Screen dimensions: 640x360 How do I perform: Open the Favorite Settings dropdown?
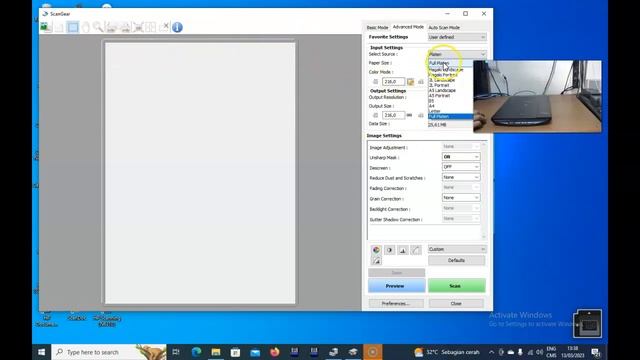pyautogui.click(x=457, y=37)
